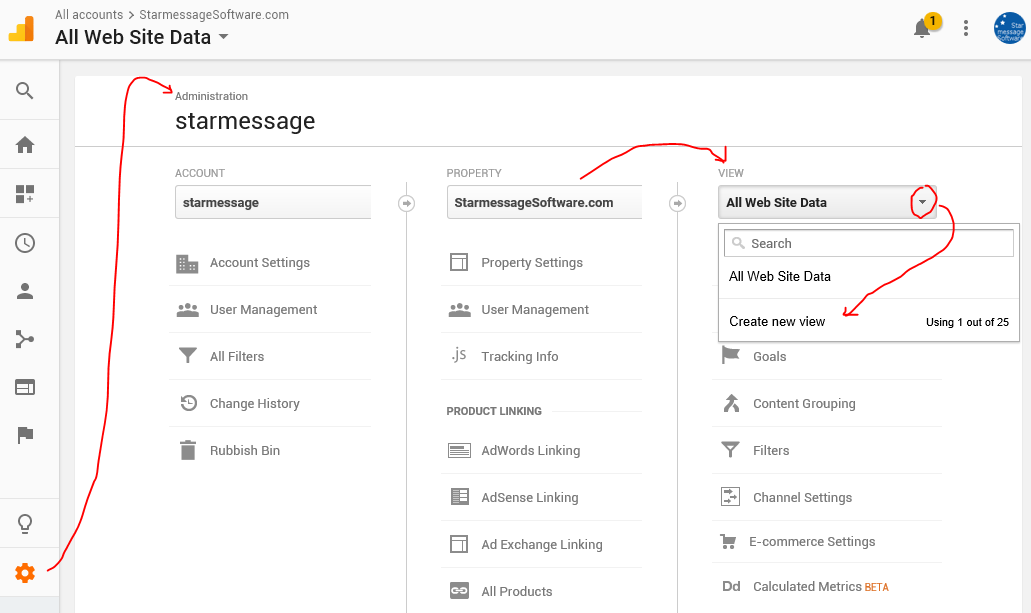Open AdWords Linking
The width and height of the screenshot is (1031, 613).
pos(531,451)
